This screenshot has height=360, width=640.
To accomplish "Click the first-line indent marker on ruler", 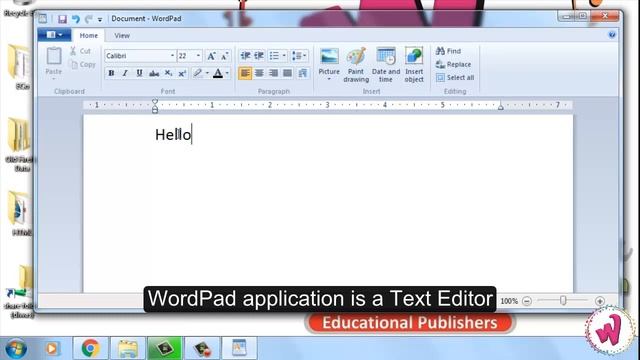I will 155,101.
